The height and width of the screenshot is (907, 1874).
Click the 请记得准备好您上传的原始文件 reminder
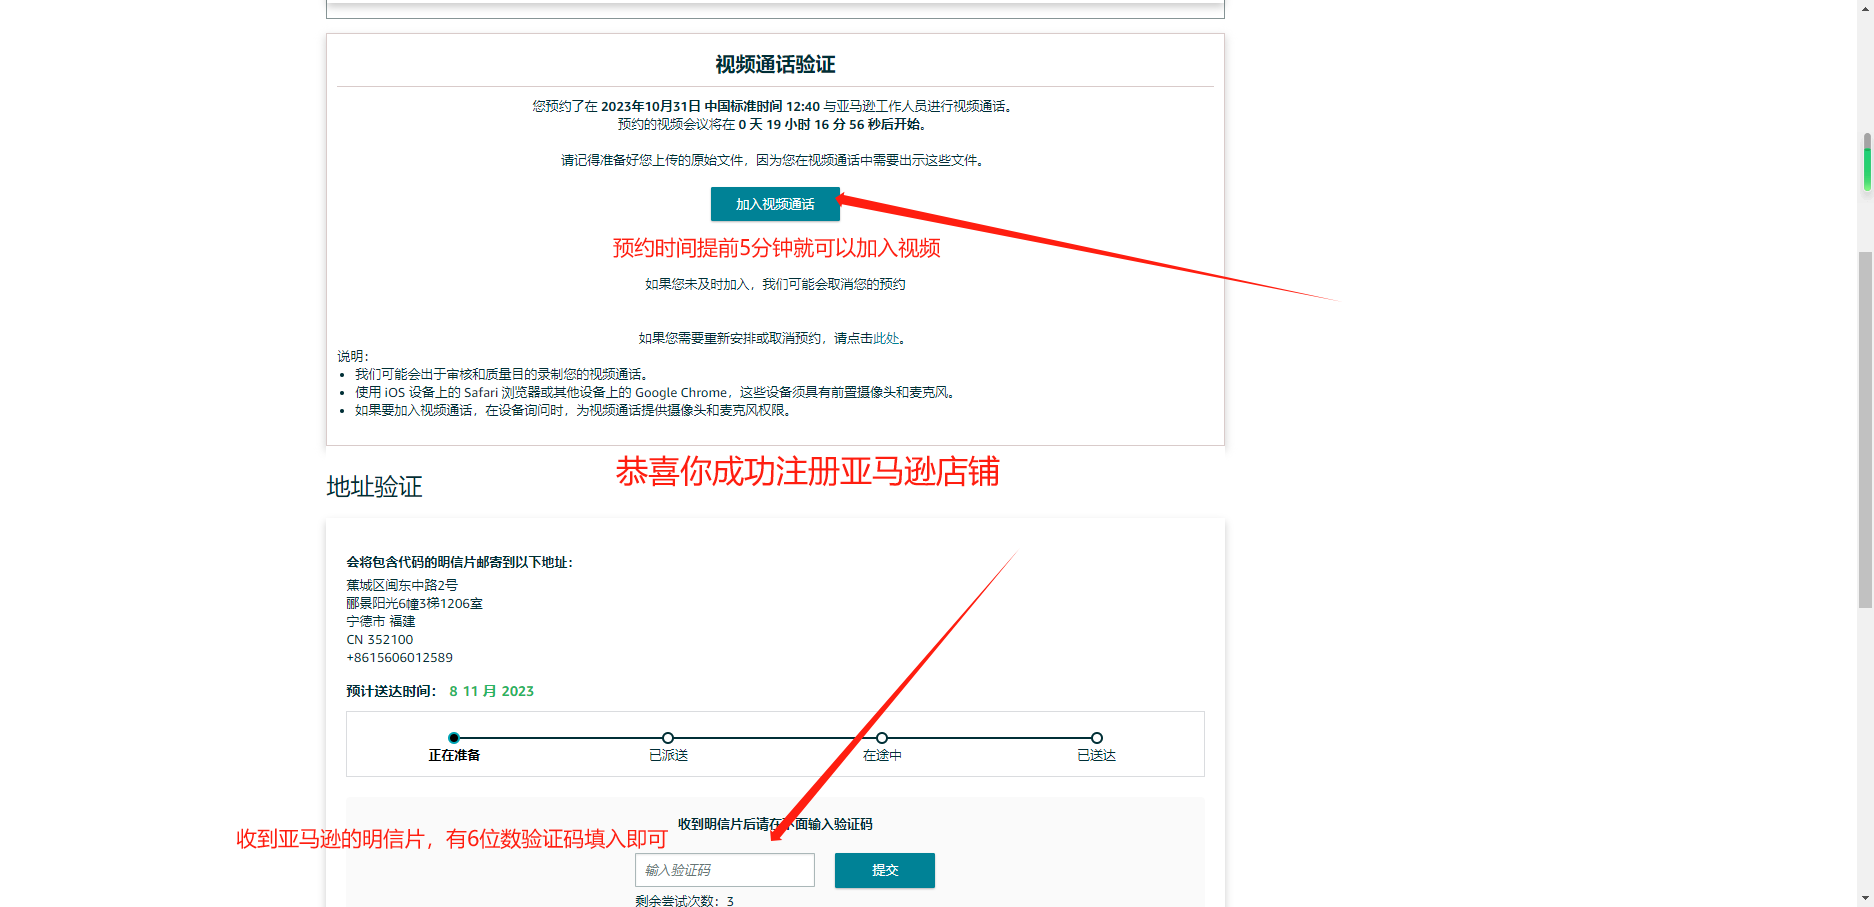pyautogui.click(x=775, y=160)
